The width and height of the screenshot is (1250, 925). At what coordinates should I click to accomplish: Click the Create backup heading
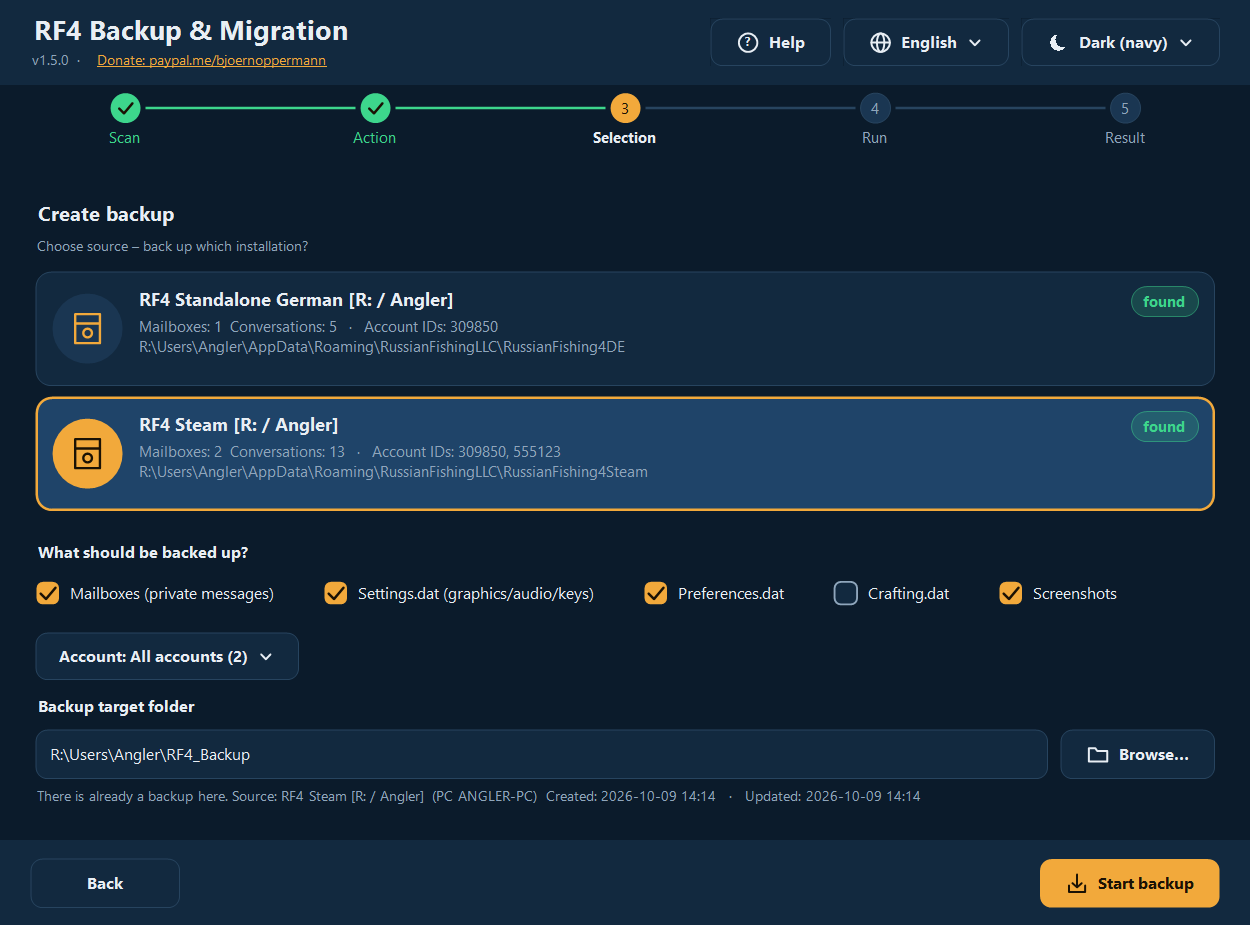coord(106,215)
